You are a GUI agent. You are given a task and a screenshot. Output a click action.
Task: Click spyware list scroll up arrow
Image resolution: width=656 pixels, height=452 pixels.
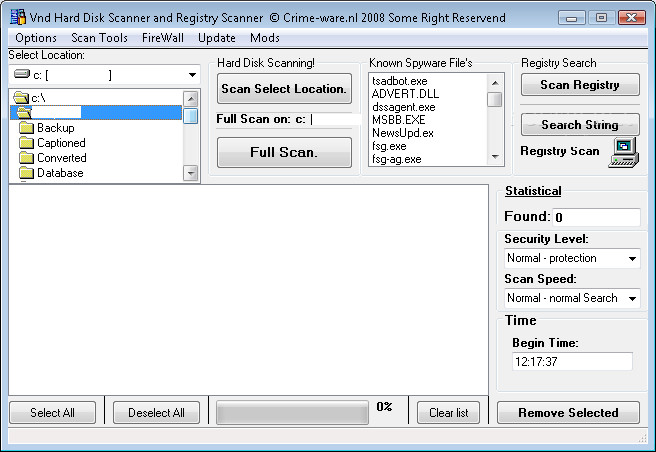click(x=495, y=83)
